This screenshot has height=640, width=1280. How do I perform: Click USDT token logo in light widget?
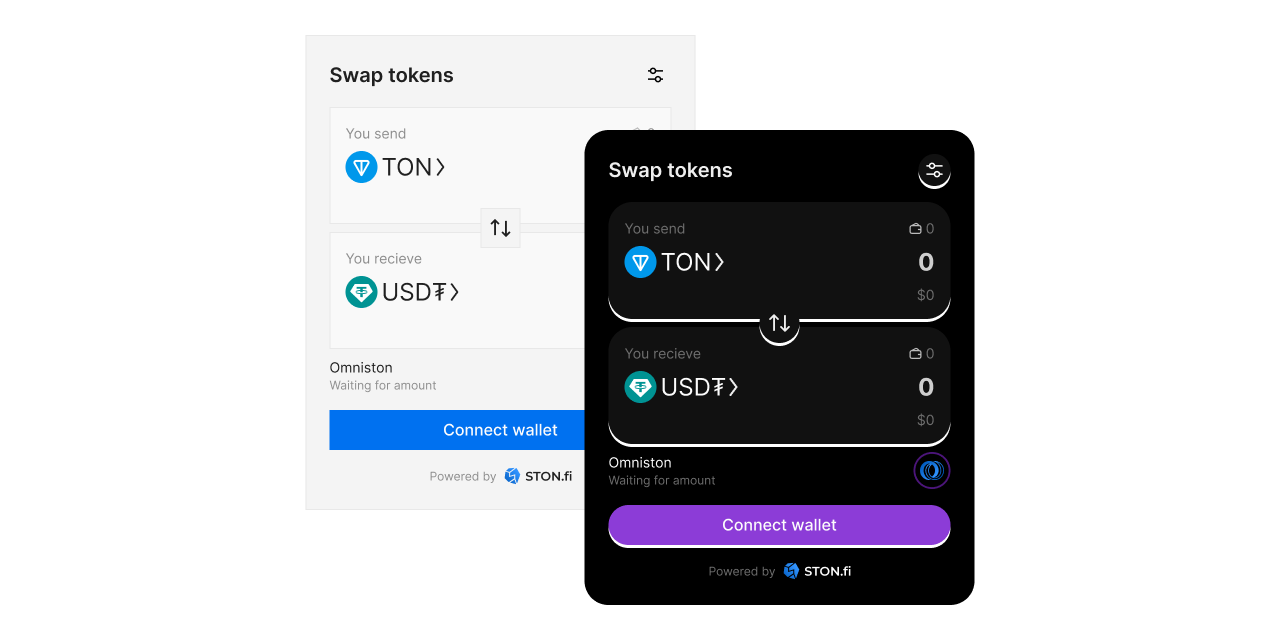click(361, 292)
